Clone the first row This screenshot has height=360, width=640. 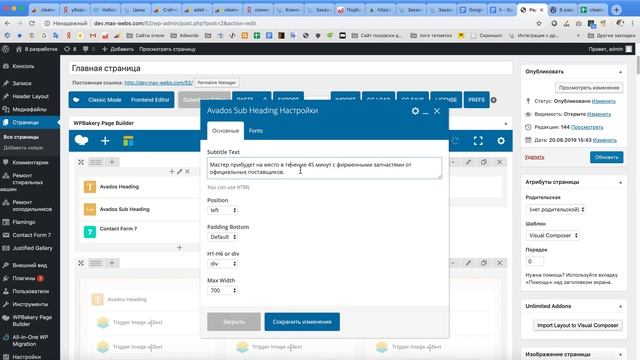coord(484,162)
